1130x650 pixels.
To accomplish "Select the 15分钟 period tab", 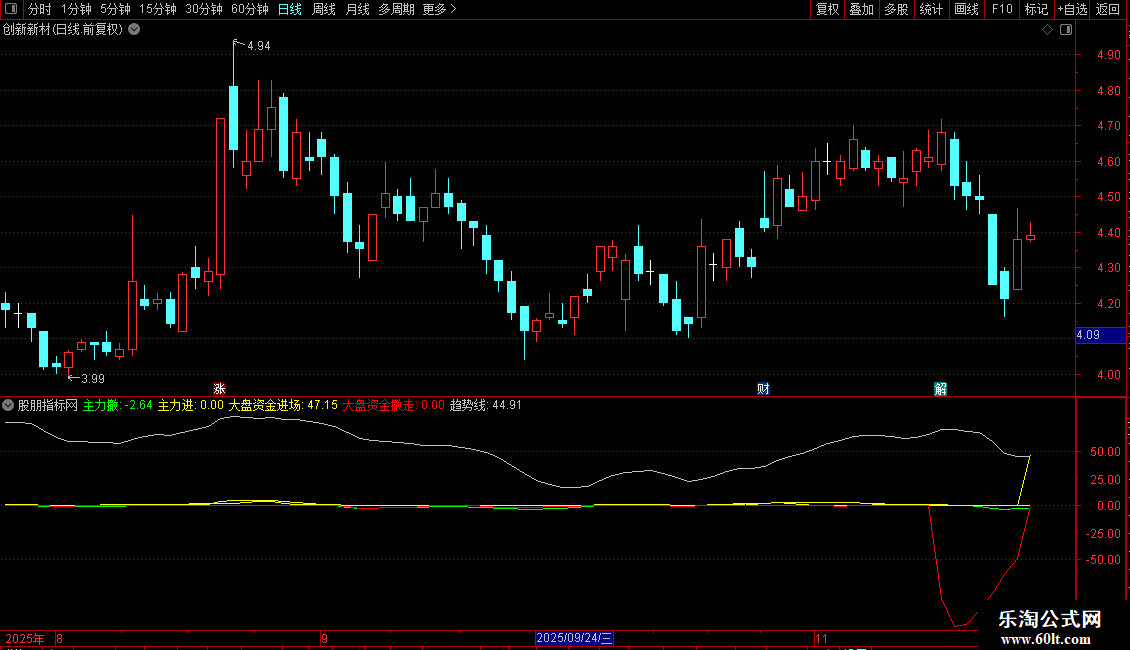I will tap(158, 9).
